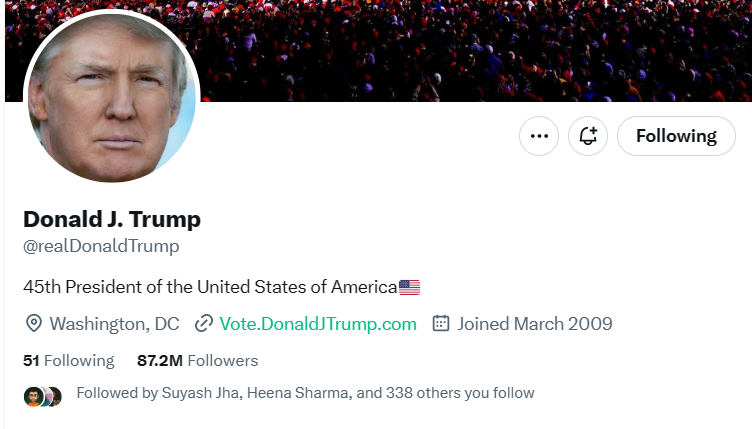Click the Donald J. Trump display name

112,219
